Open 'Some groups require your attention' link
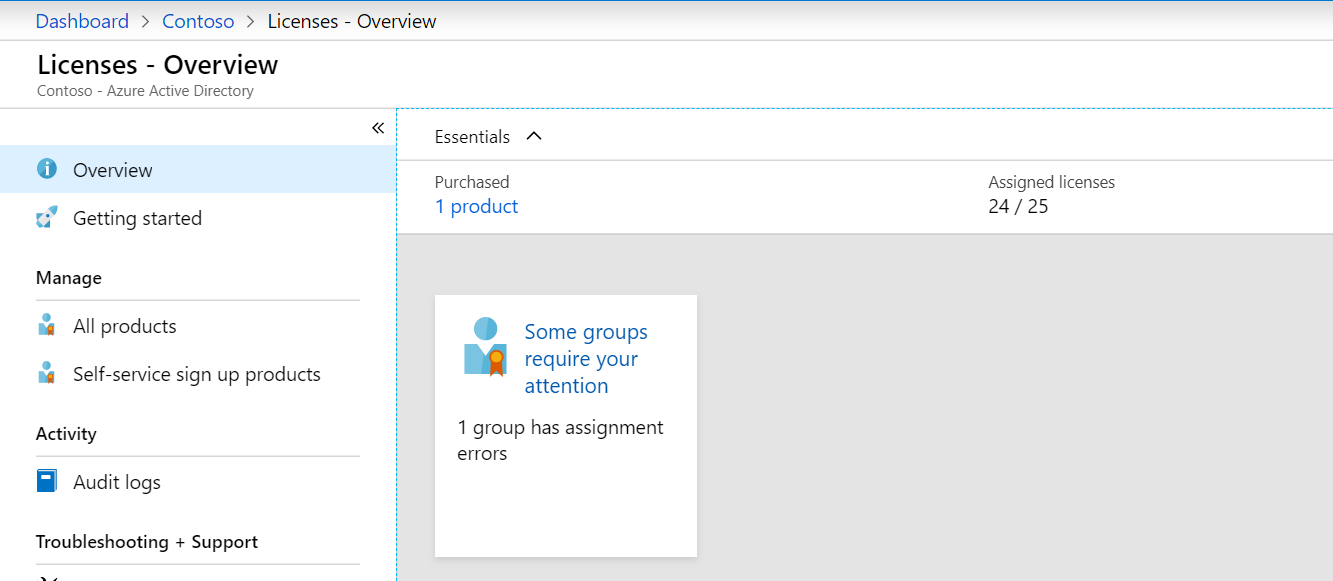The image size is (1333, 581). click(x=586, y=359)
